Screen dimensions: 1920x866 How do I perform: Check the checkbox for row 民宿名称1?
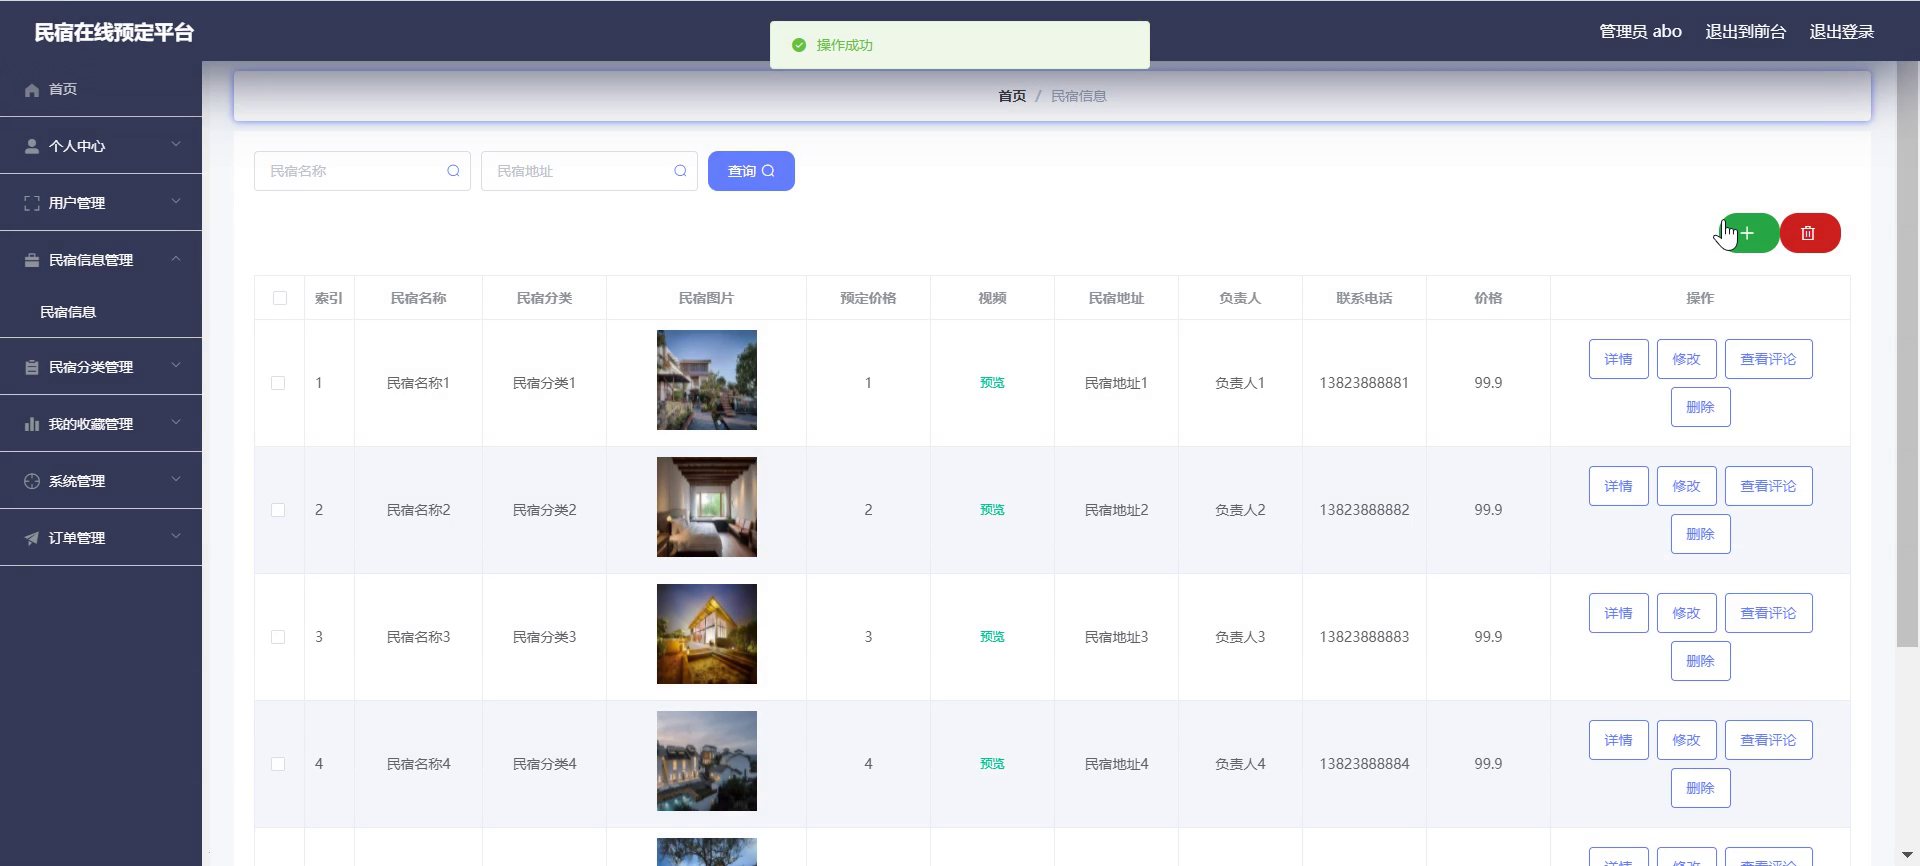click(x=278, y=383)
